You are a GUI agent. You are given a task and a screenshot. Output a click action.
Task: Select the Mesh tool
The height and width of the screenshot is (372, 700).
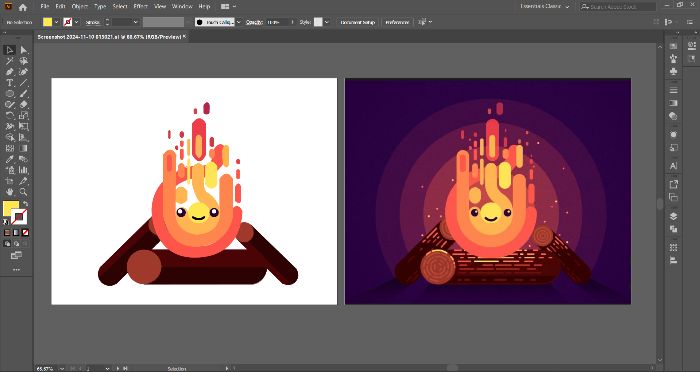coord(9,148)
